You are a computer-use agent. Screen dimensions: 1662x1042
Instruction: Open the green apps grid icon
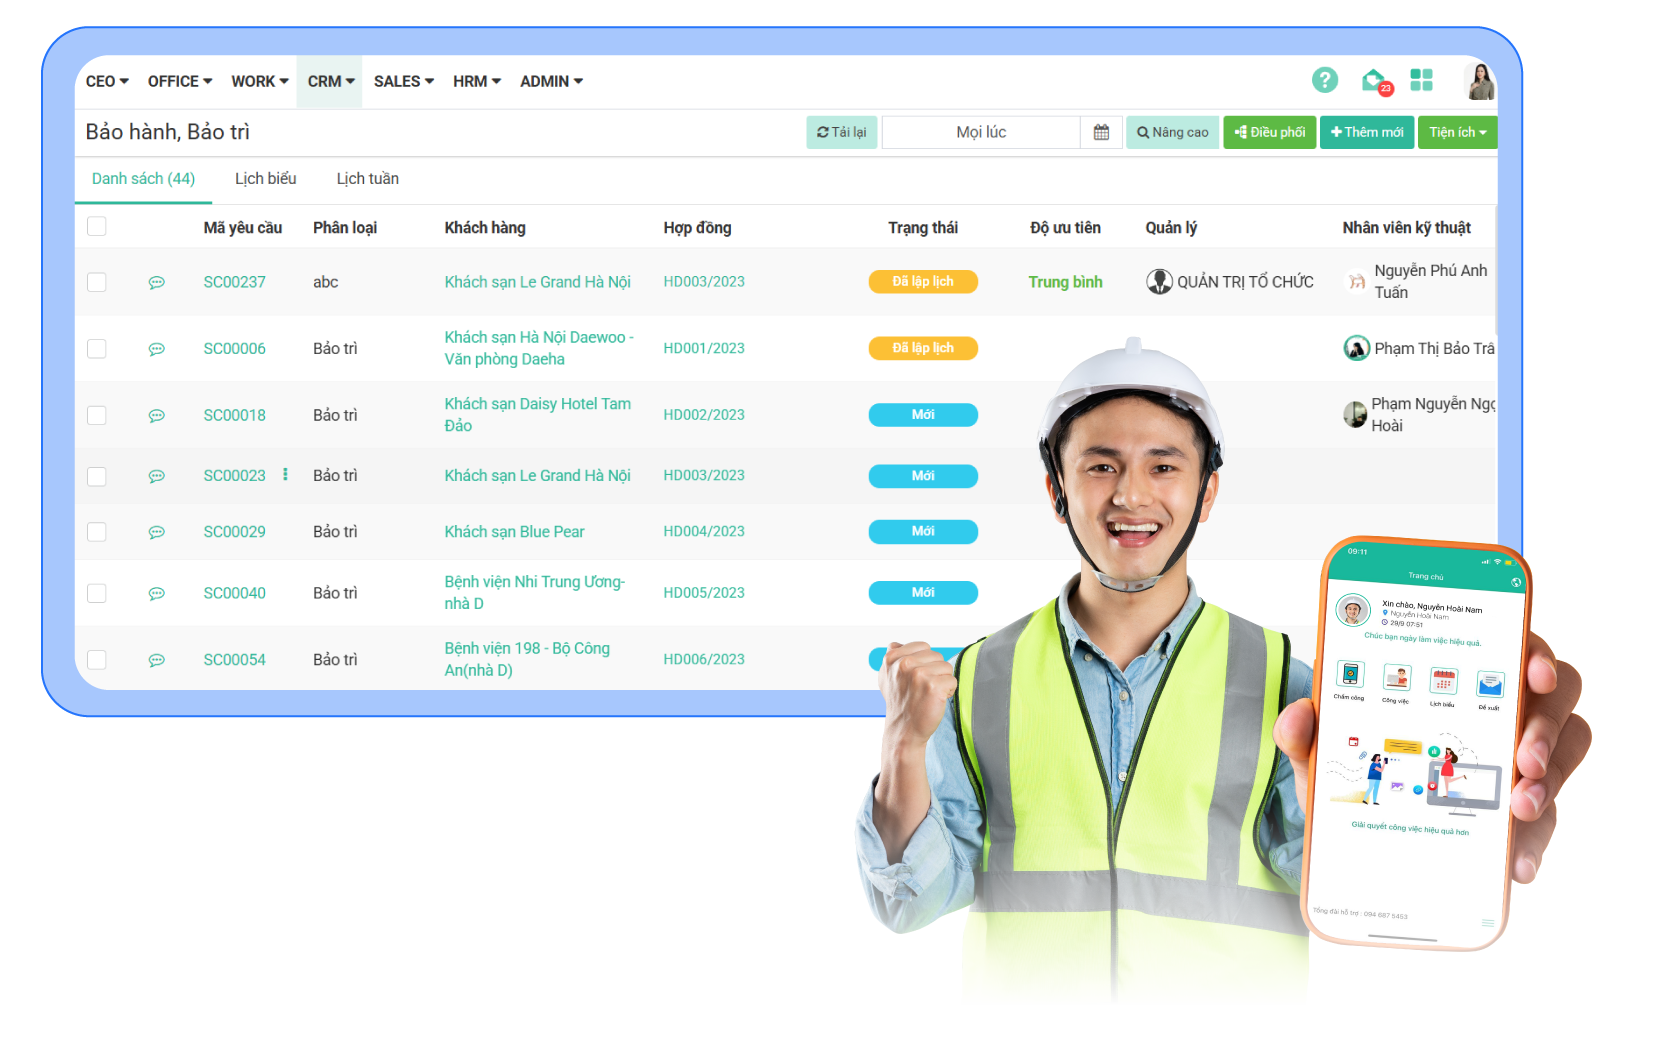coord(1421,80)
